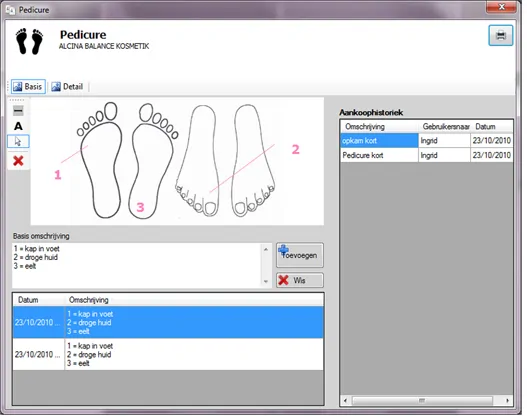The height and width of the screenshot is (417, 527).
Task: Click right arrow of Aankoophistoriek scrollbar
Action: (507, 400)
